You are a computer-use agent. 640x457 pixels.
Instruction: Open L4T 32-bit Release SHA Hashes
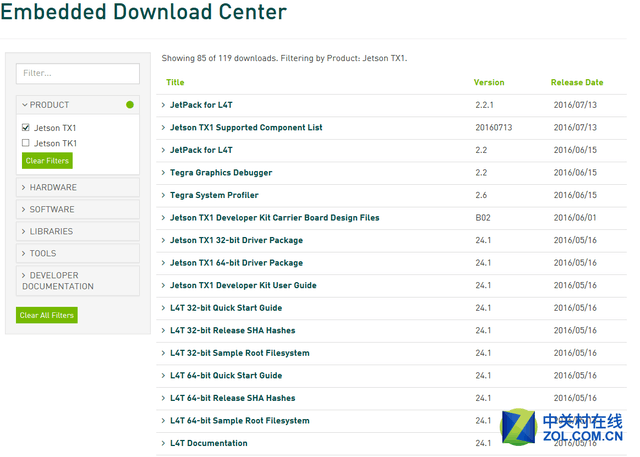(233, 331)
